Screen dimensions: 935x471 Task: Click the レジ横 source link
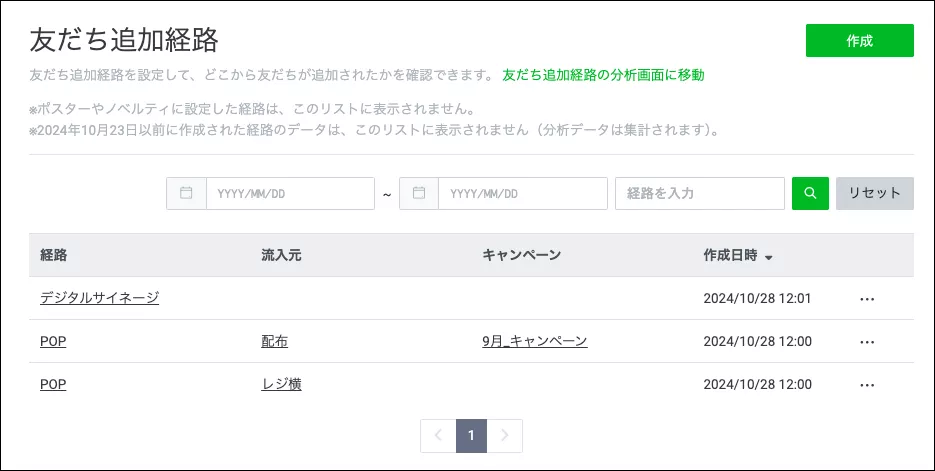281,384
